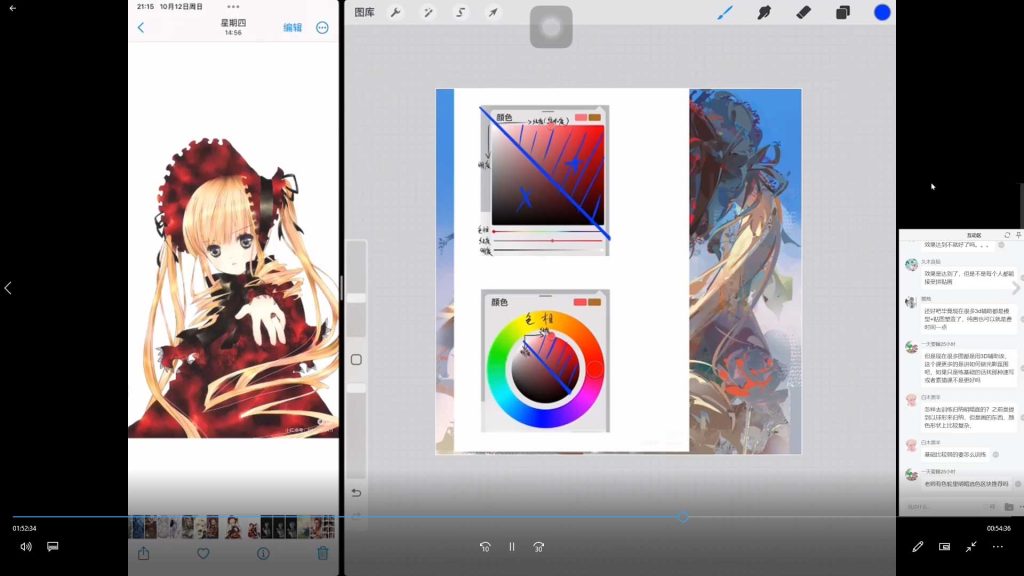Click the video progress bar handle
This screenshot has height=576, width=1024.
682,517
